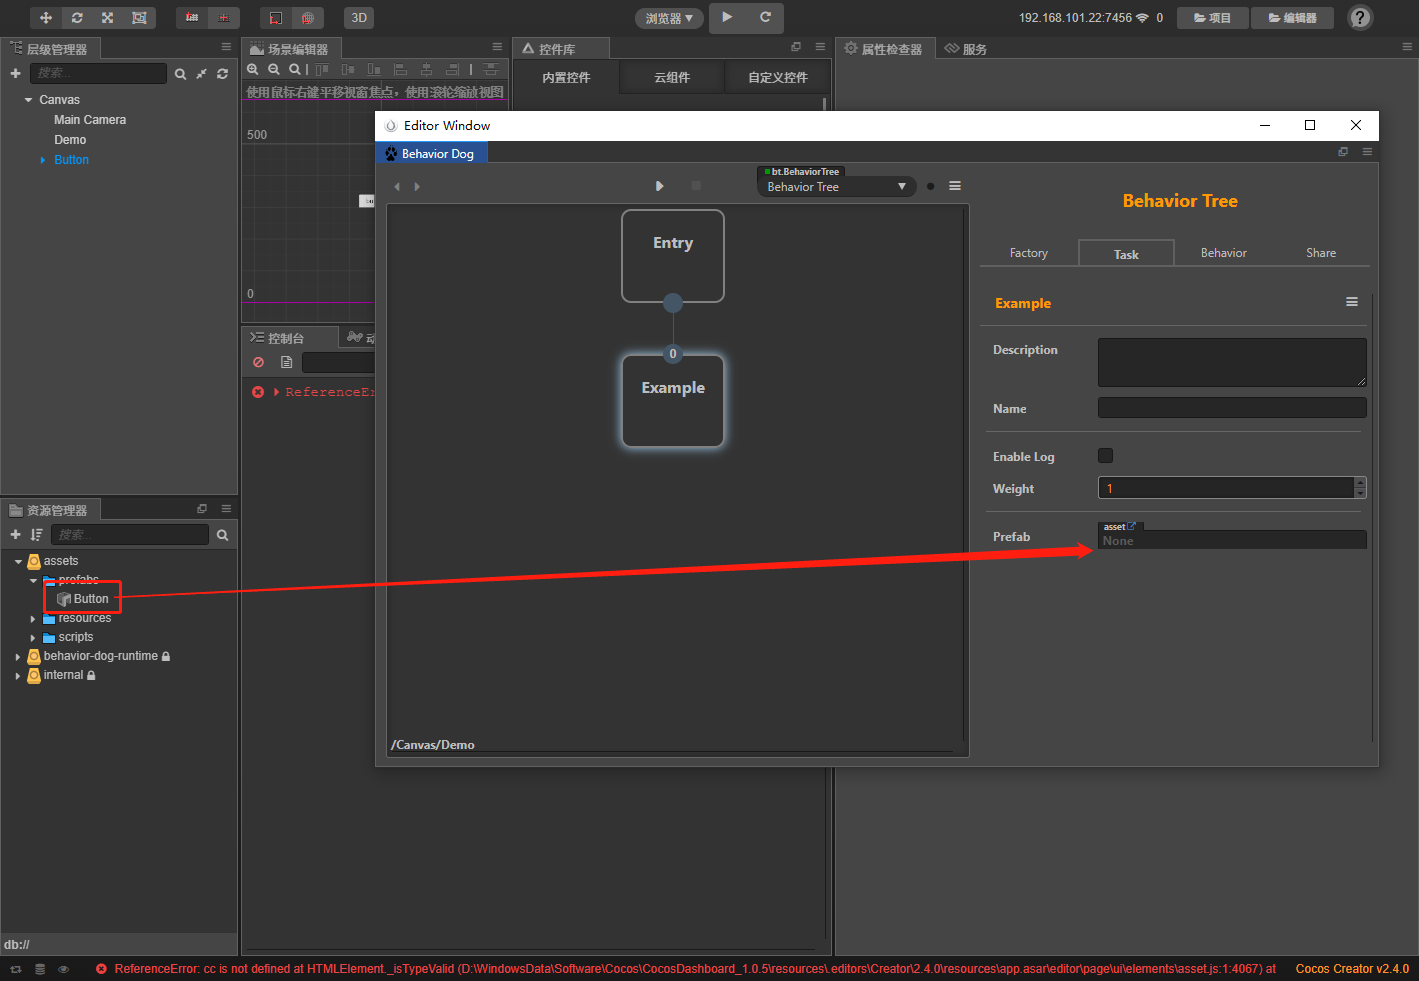Image resolution: width=1419 pixels, height=981 pixels.
Task: Enable the Enable Log checkbox
Action: [1105, 456]
